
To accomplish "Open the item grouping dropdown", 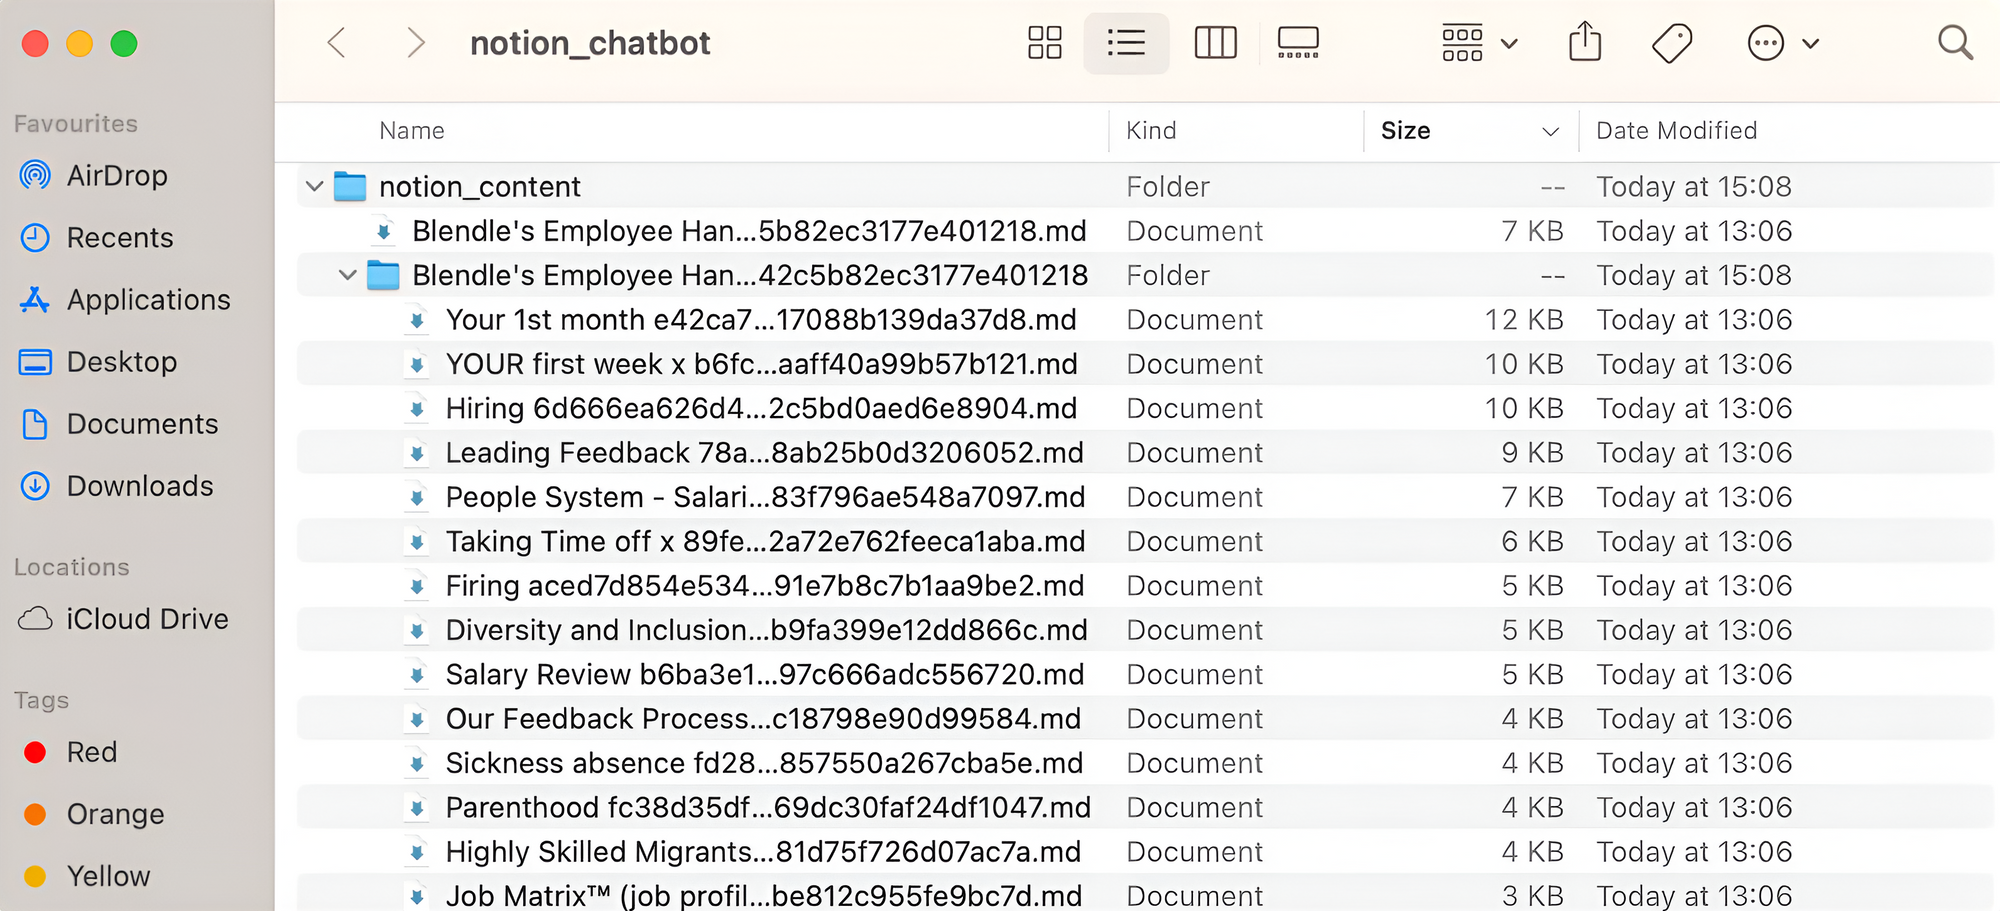I will (x=1477, y=42).
